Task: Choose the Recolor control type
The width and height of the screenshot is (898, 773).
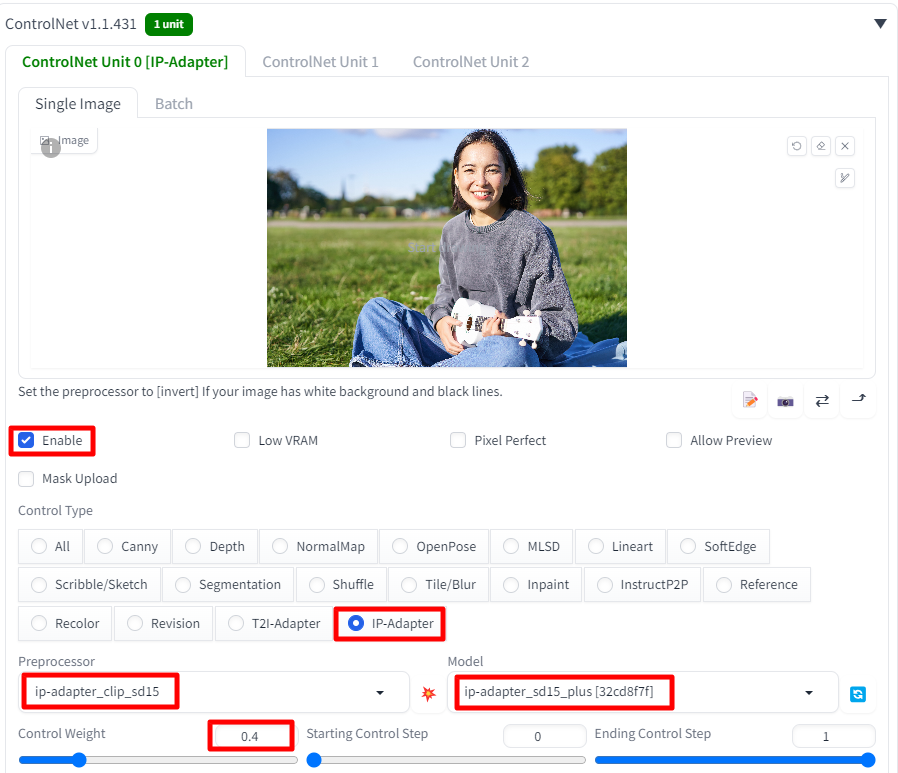Action: click(x=65, y=623)
